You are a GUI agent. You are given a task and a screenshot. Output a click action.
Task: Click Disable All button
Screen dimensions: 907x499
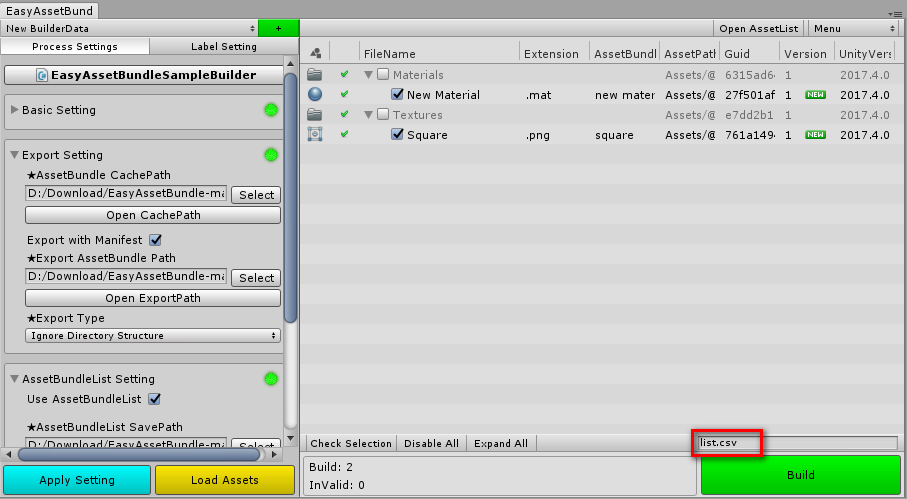[432, 443]
